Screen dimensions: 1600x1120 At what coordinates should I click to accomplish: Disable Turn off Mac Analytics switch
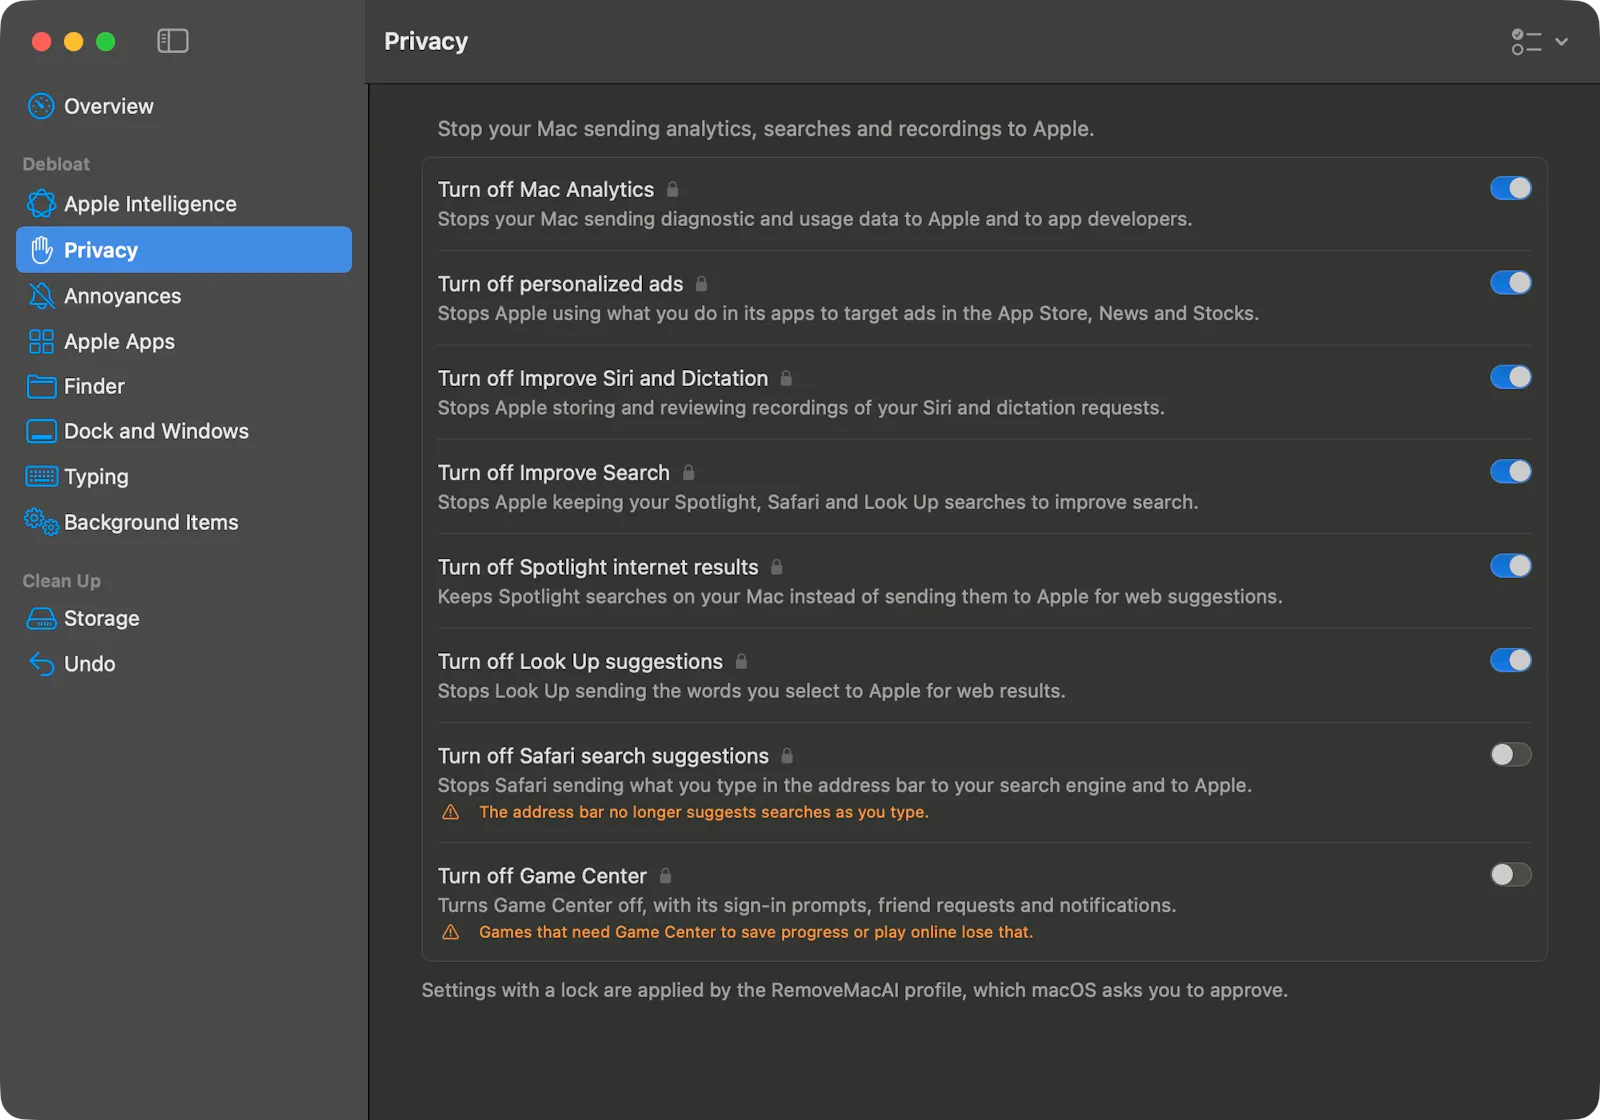1510,188
